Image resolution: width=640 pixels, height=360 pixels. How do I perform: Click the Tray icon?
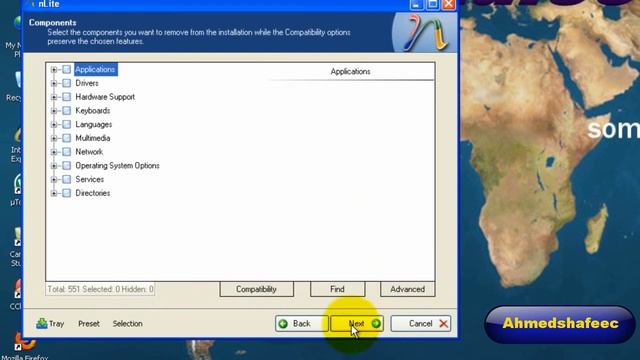coord(42,324)
